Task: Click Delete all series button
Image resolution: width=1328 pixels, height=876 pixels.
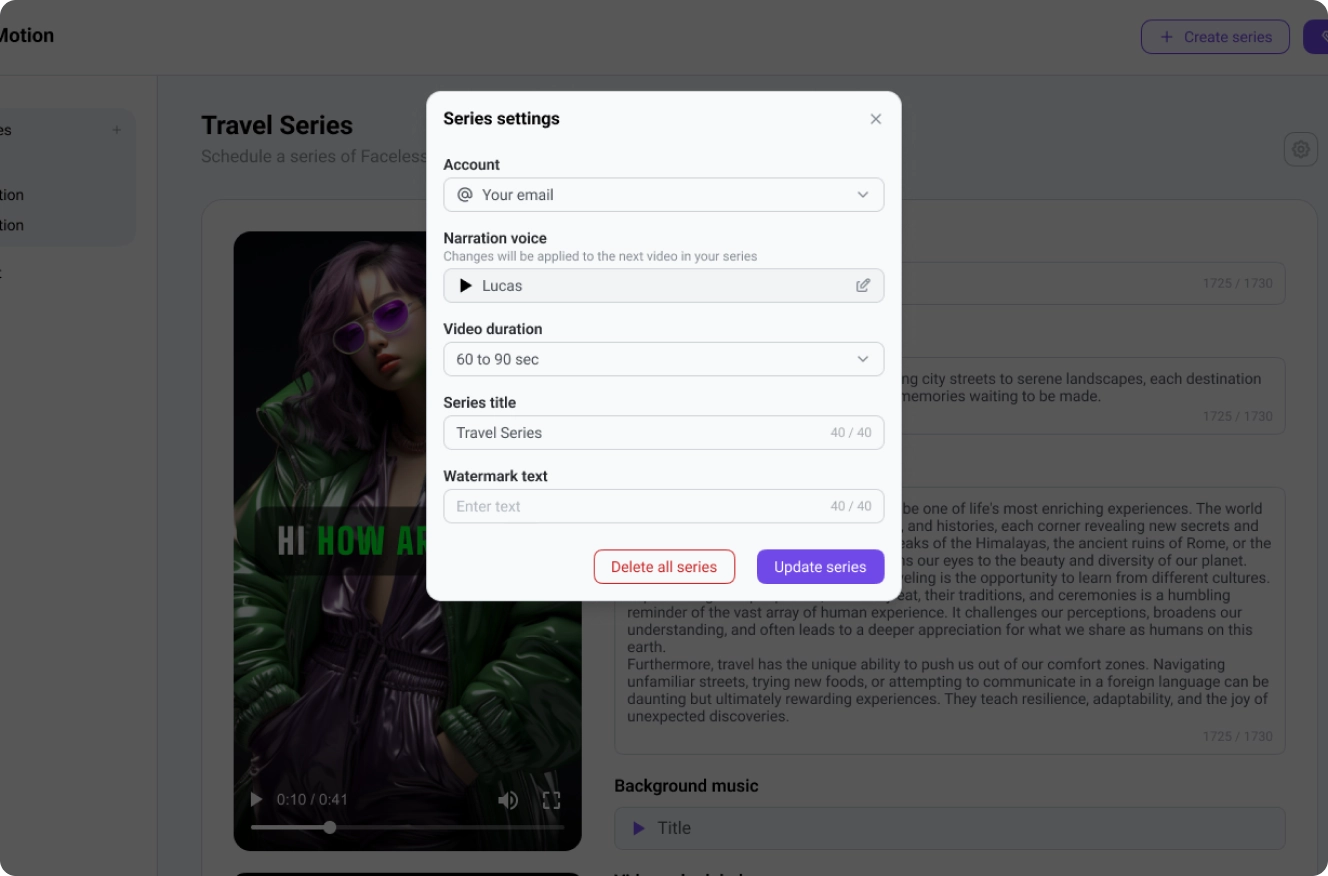Action: [x=664, y=567]
